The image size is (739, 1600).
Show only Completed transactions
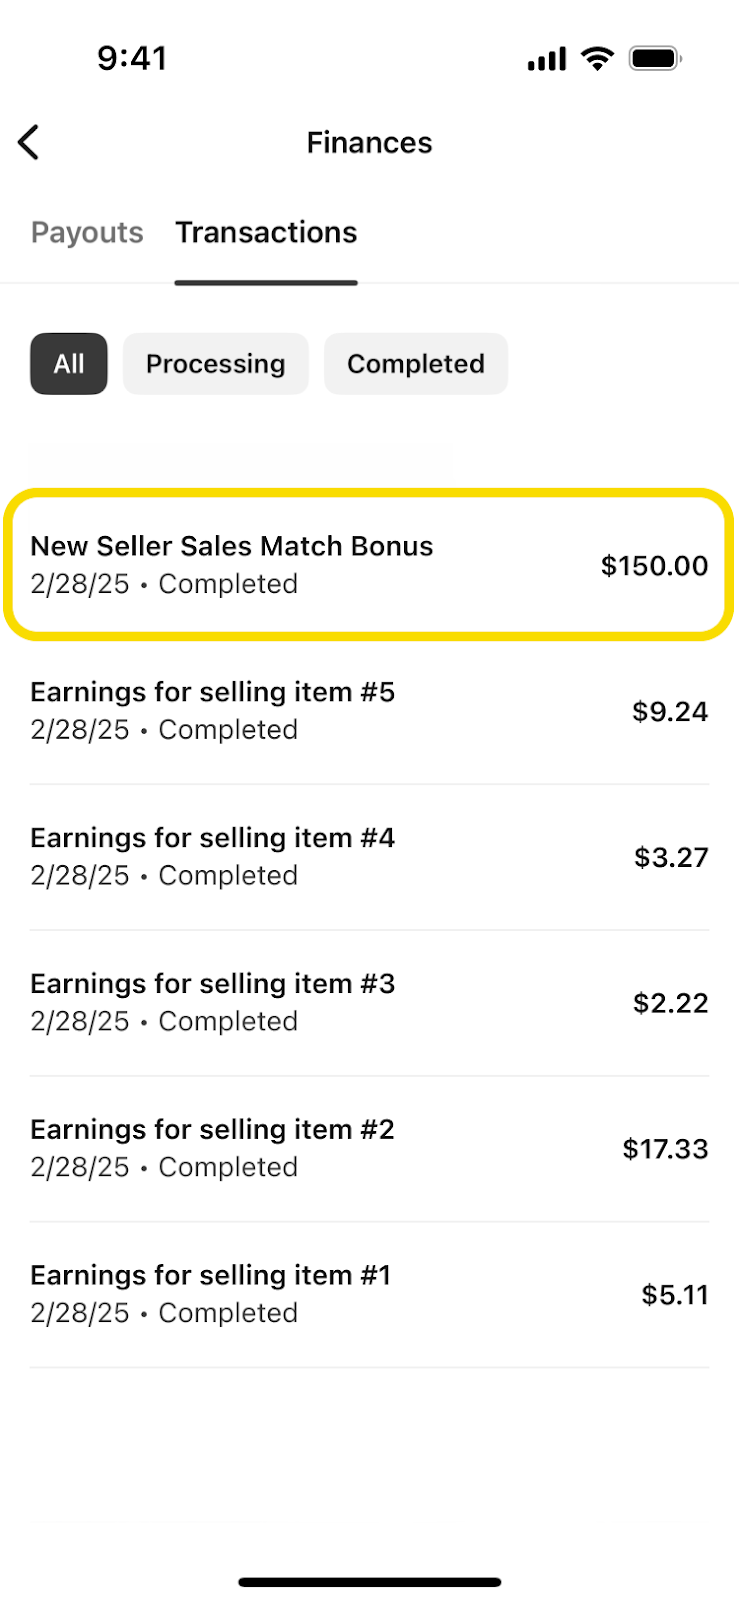tap(416, 364)
